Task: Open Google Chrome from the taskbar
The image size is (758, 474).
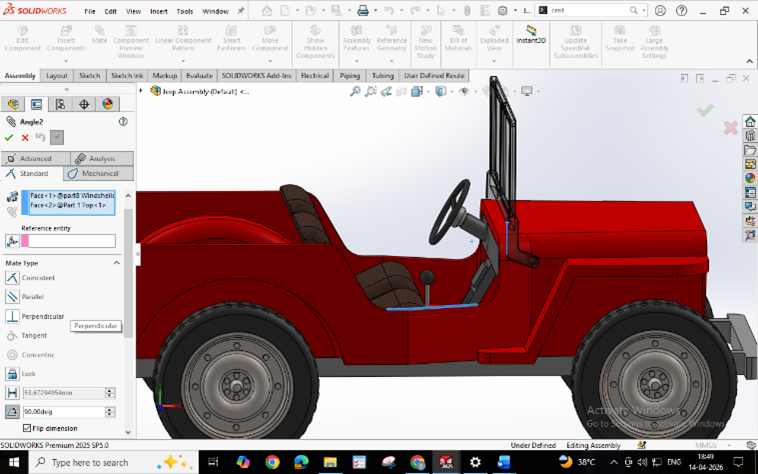Action: [x=272, y=462]
